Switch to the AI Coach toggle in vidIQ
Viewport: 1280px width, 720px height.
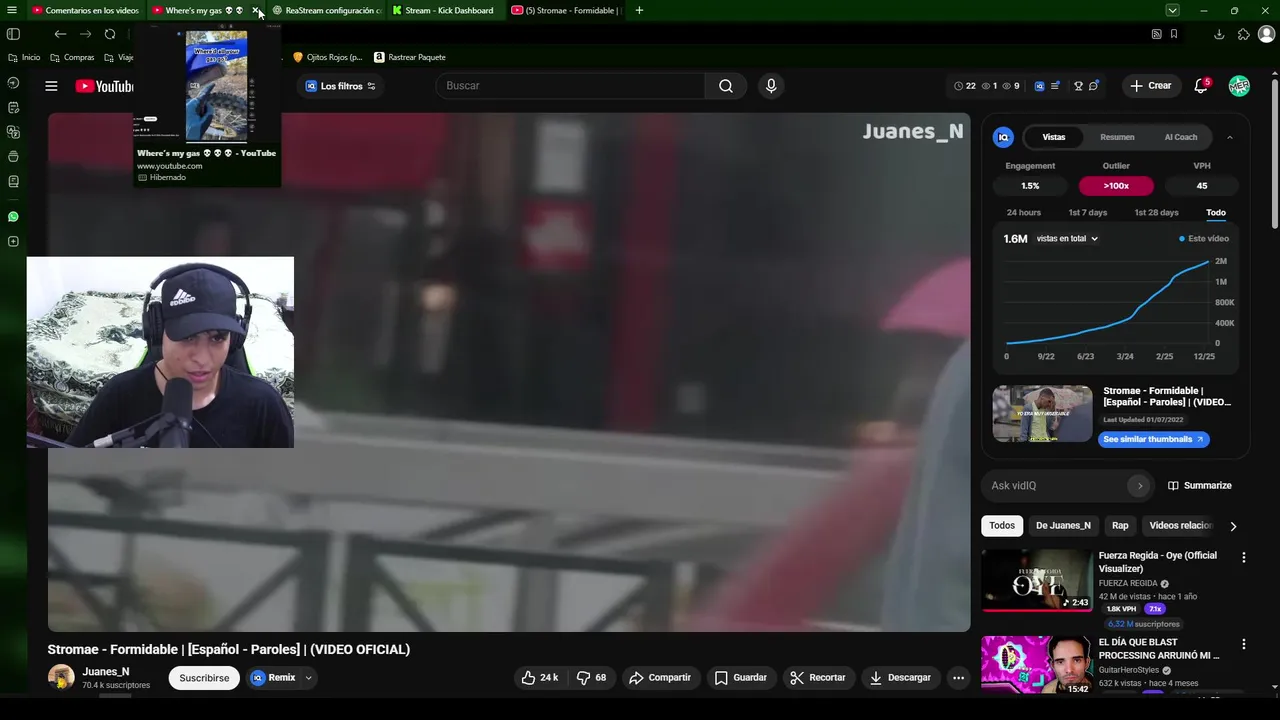pos(1180,137)
